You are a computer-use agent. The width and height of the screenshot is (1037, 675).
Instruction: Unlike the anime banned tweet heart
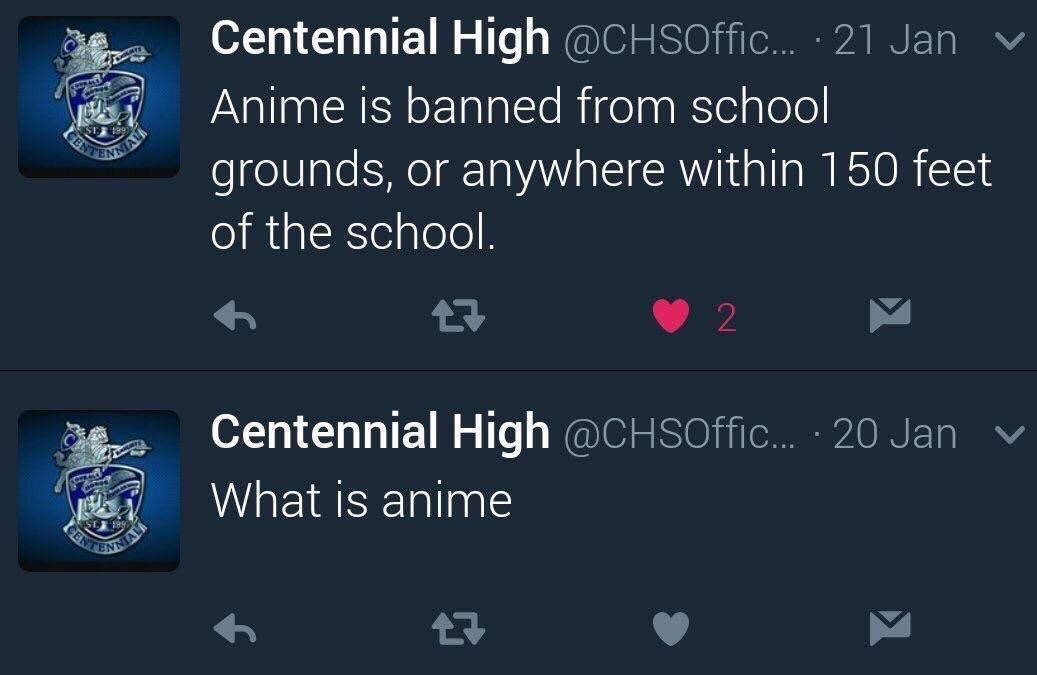pyautogui.click(x=671, y=316)
